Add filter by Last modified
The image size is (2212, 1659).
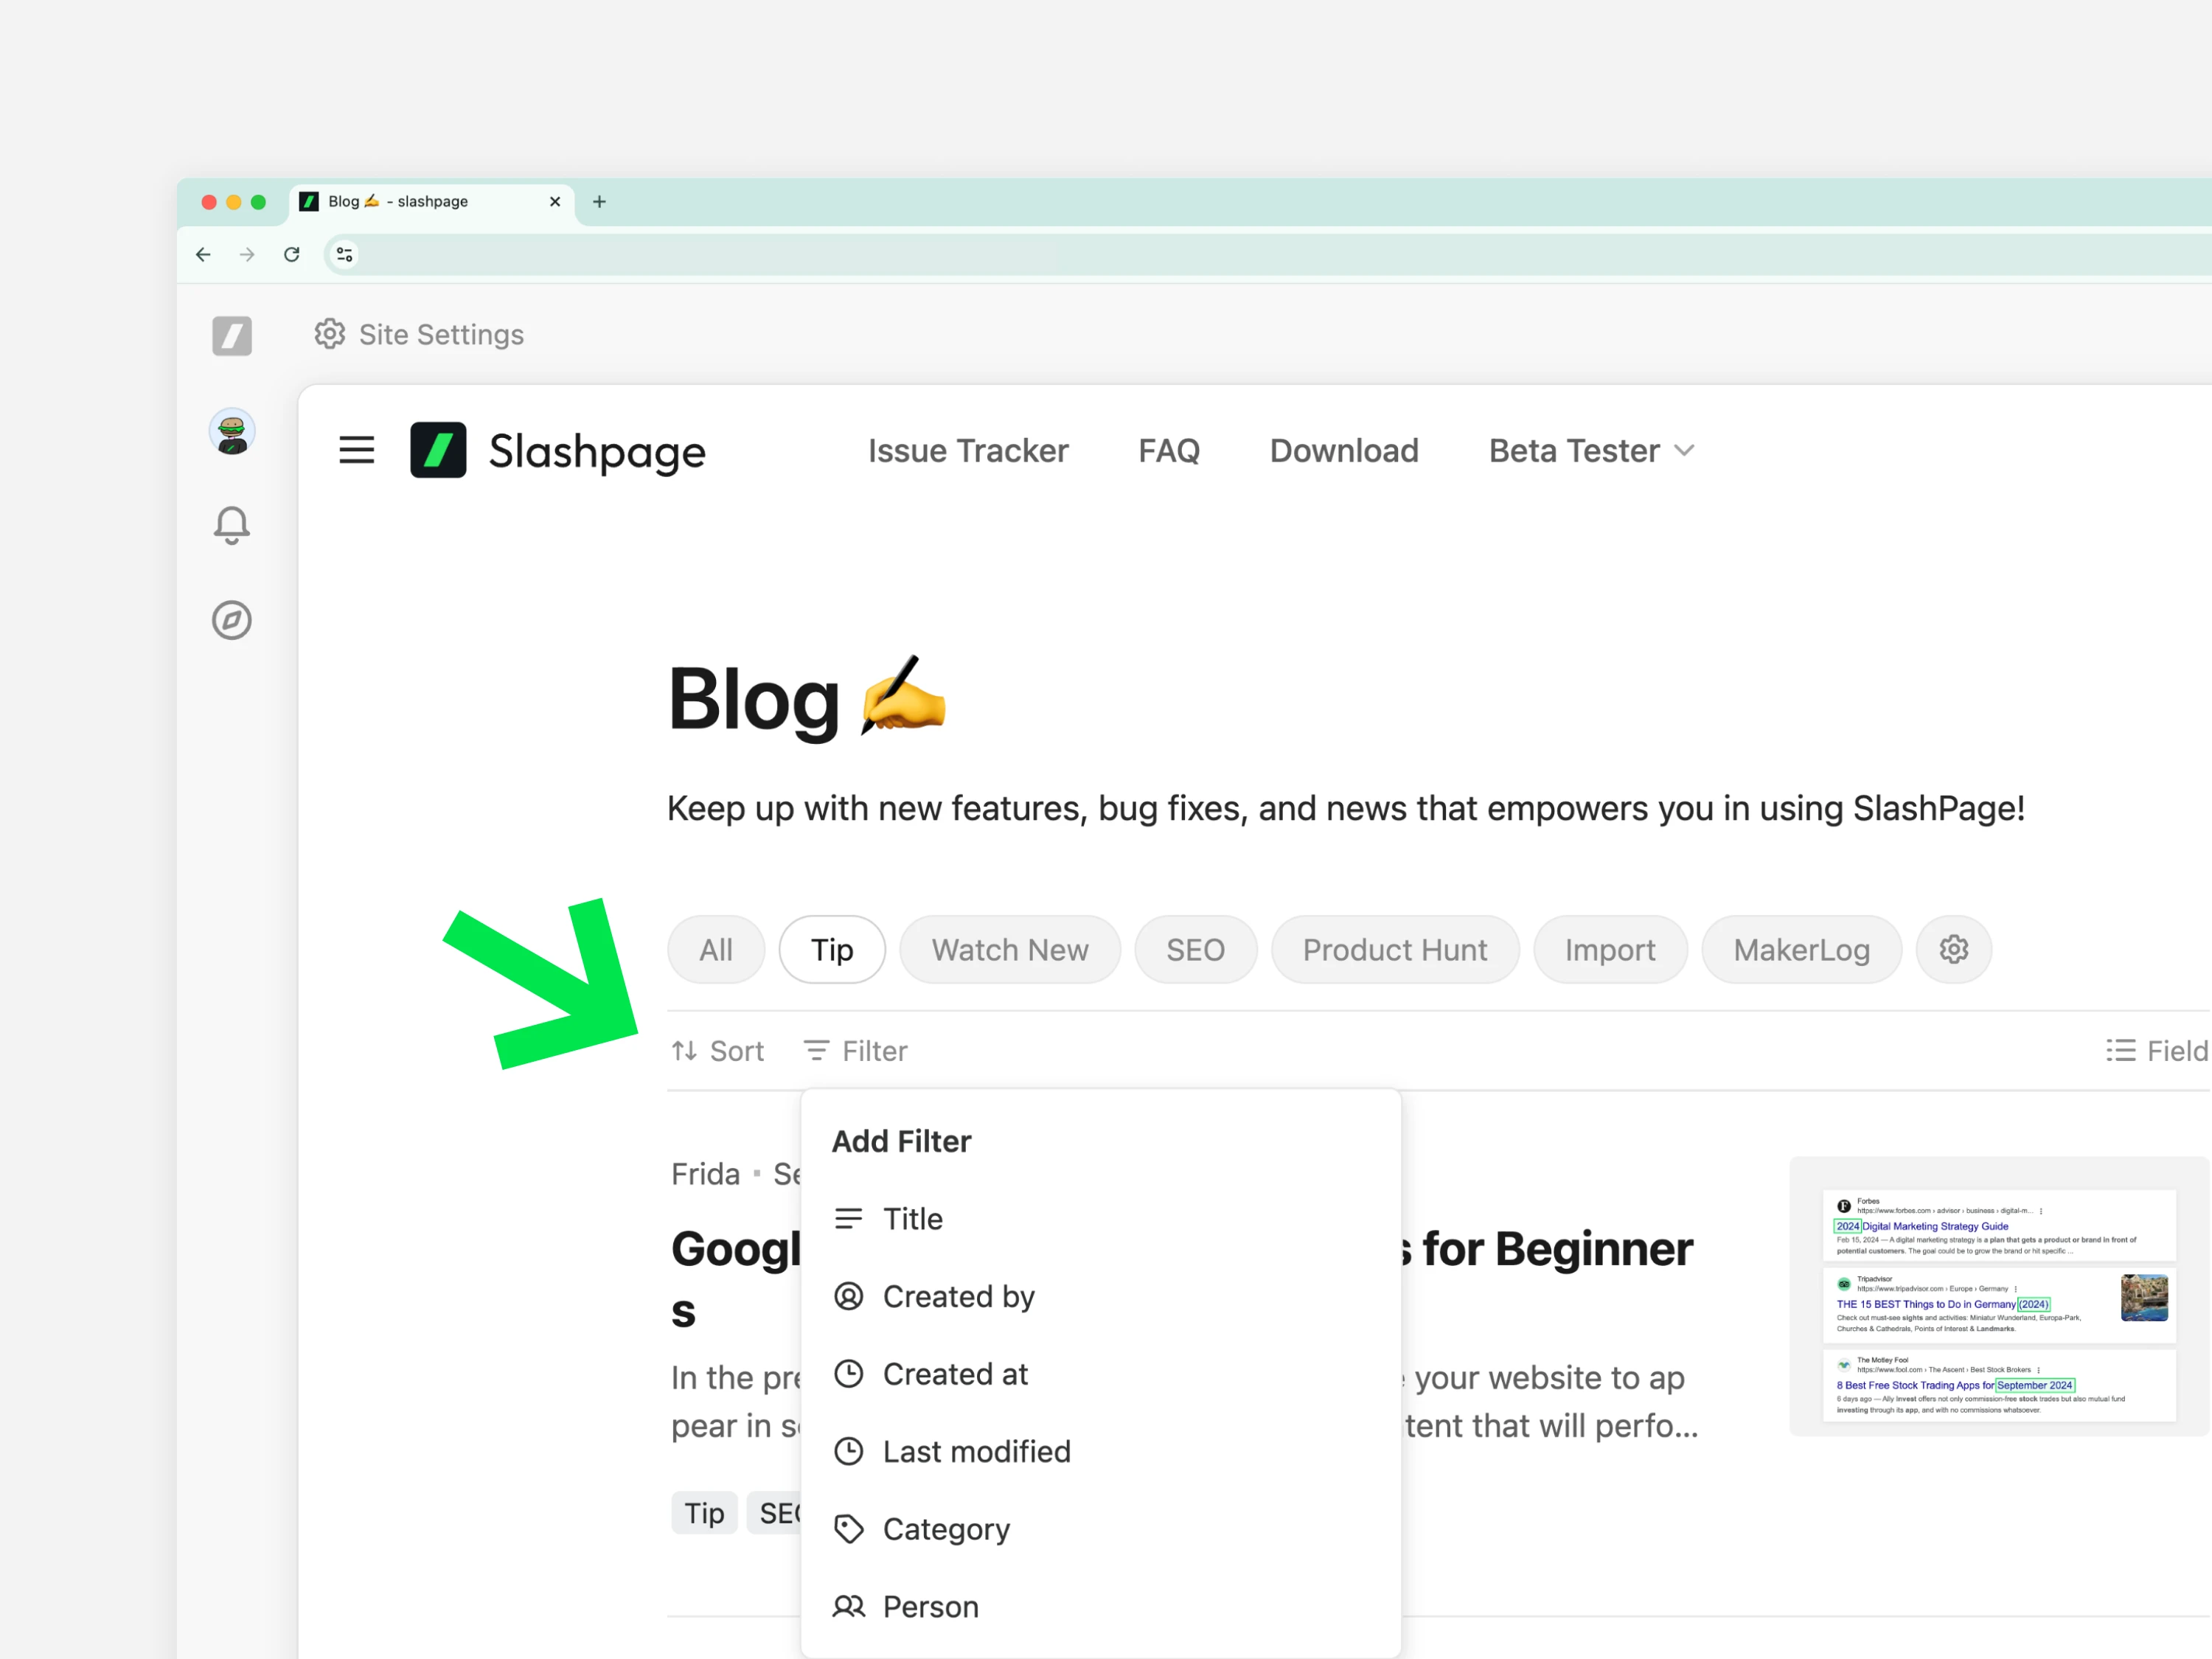pos(1100,1451)
